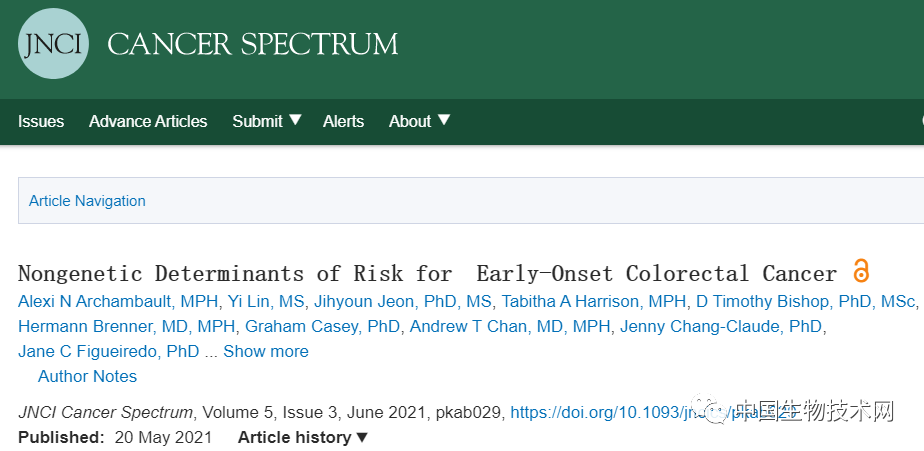924x451 pixels.
Task: Click the JNCI circular logo
Action: pyautogui.click(x=54, y=44)
